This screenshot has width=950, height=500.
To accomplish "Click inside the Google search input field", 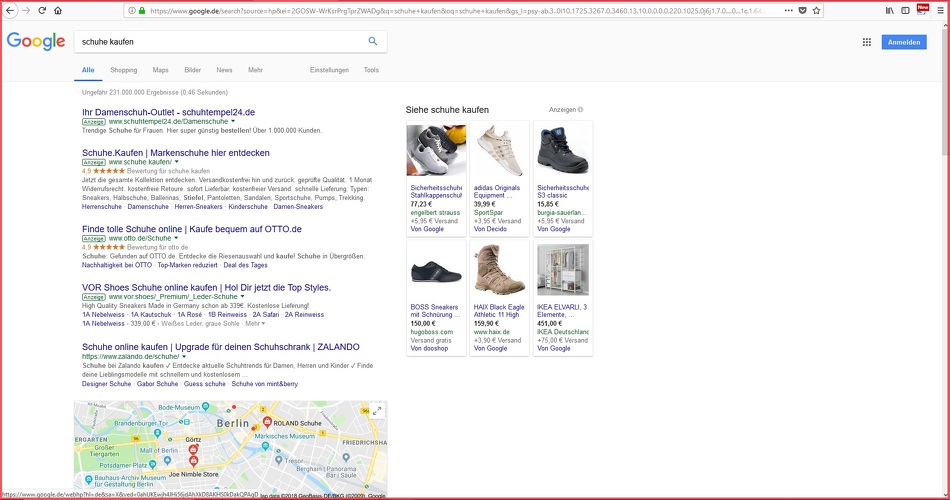I will 221,41.
